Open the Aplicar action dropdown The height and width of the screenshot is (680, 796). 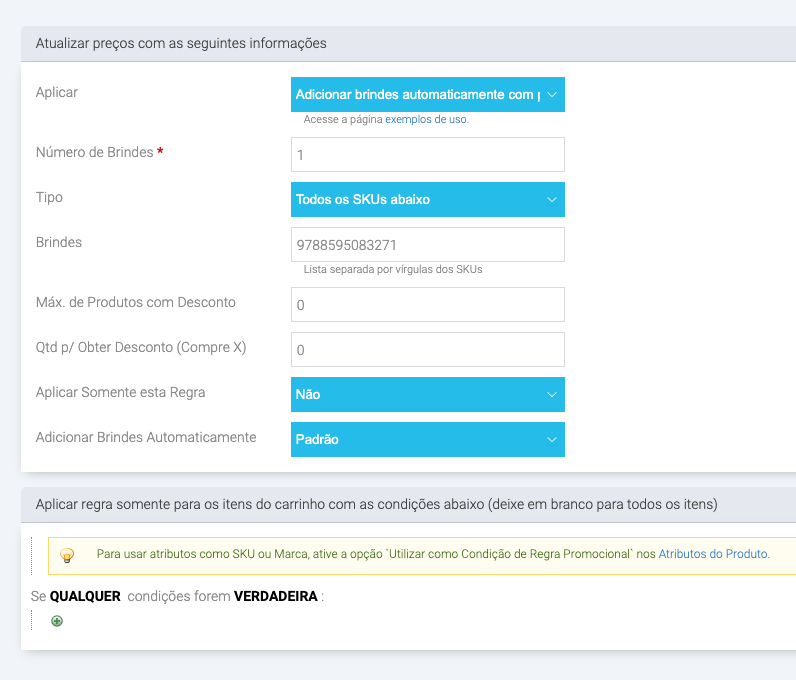click(427, 95)
